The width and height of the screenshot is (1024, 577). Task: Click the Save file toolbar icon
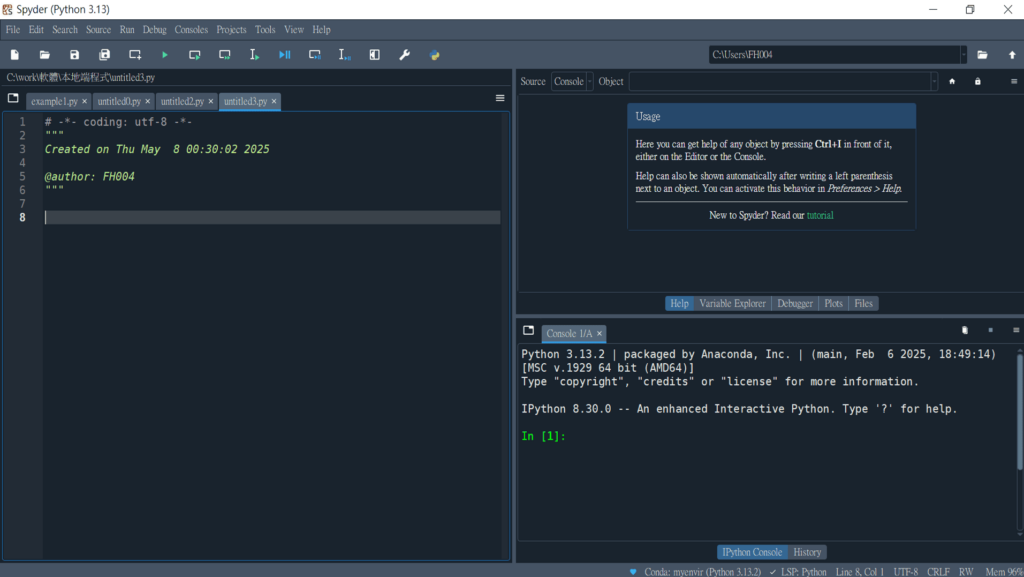pos(74,55)
